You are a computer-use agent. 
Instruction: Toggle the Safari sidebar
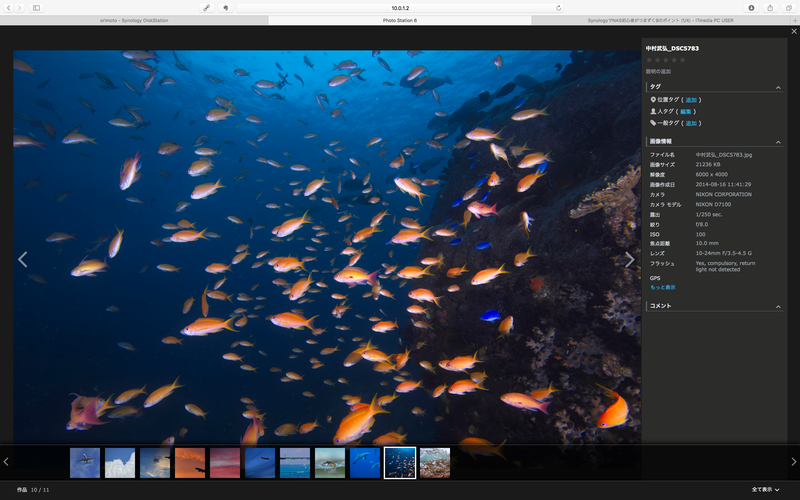coord(36,8)
